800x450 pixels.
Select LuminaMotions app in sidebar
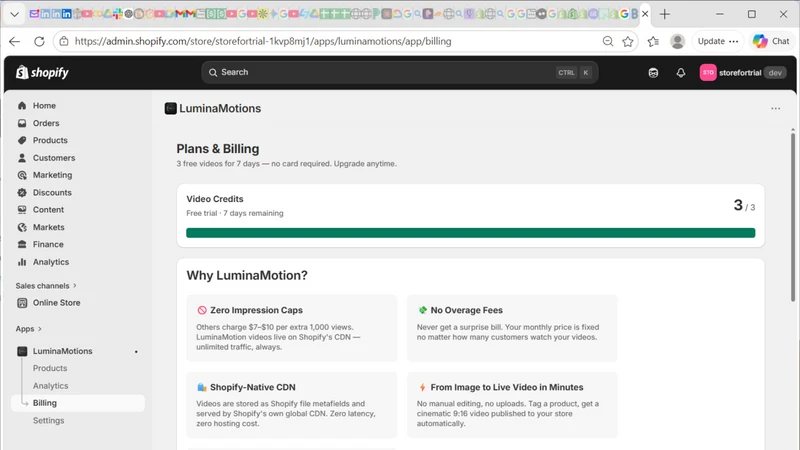click(62, 351)
